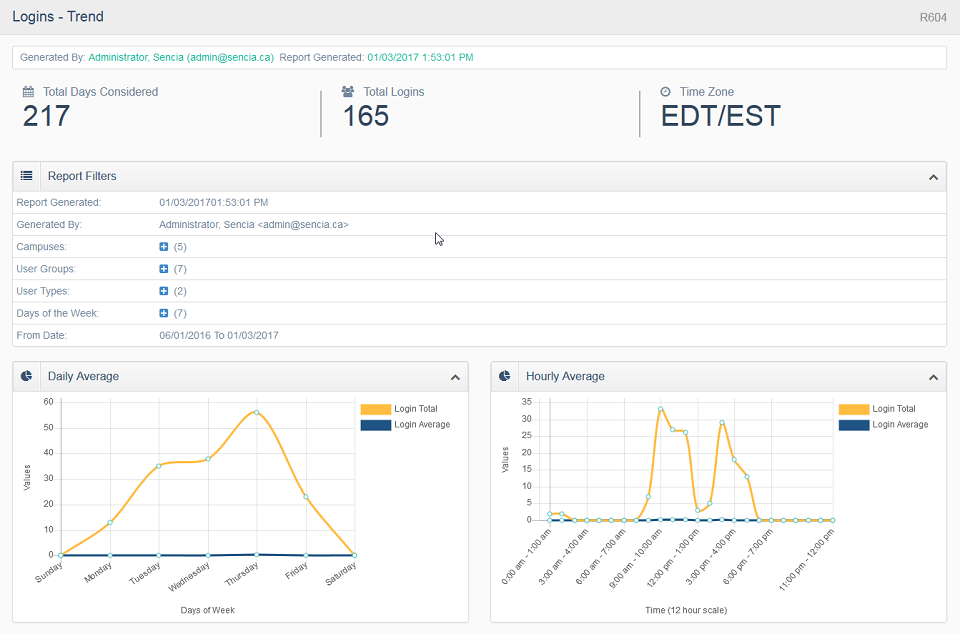Click the clock icon beside Time Zone

point(666,92)
